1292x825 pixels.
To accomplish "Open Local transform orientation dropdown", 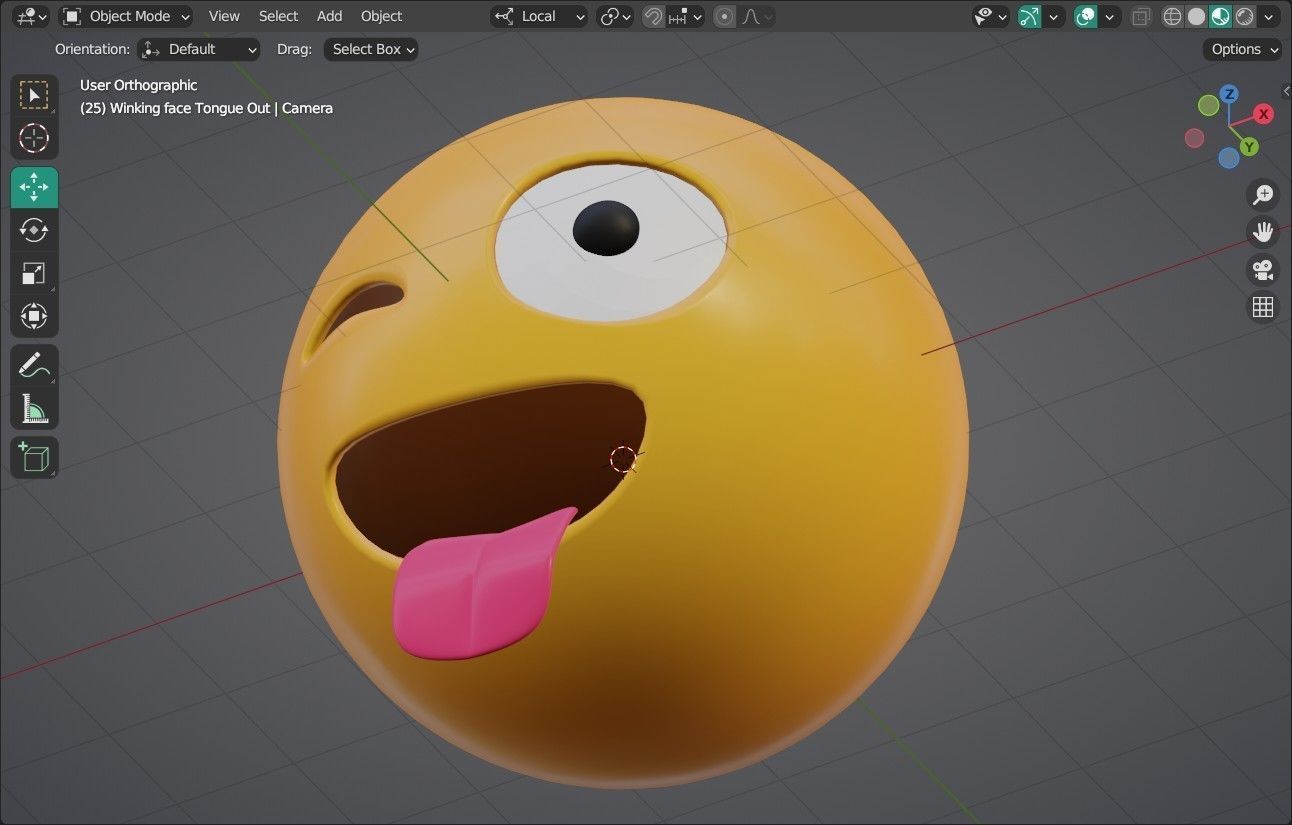I will pos(539,16).
